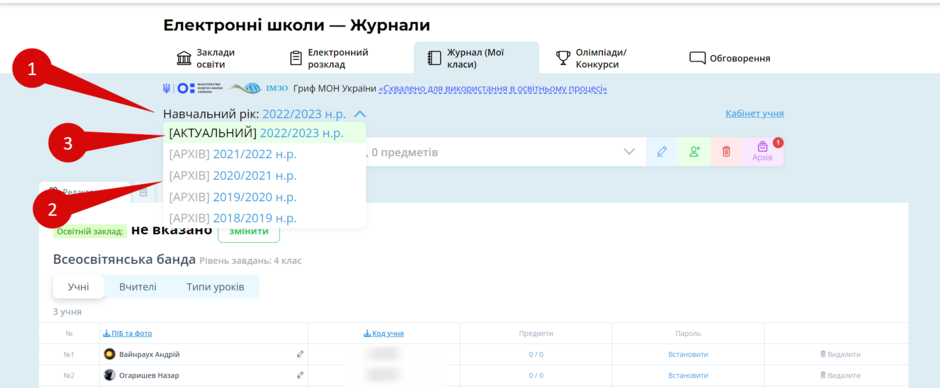Open the class selection dropdown arrow
The height and width of the screenshot is (388, 940).
click(629, 152)
